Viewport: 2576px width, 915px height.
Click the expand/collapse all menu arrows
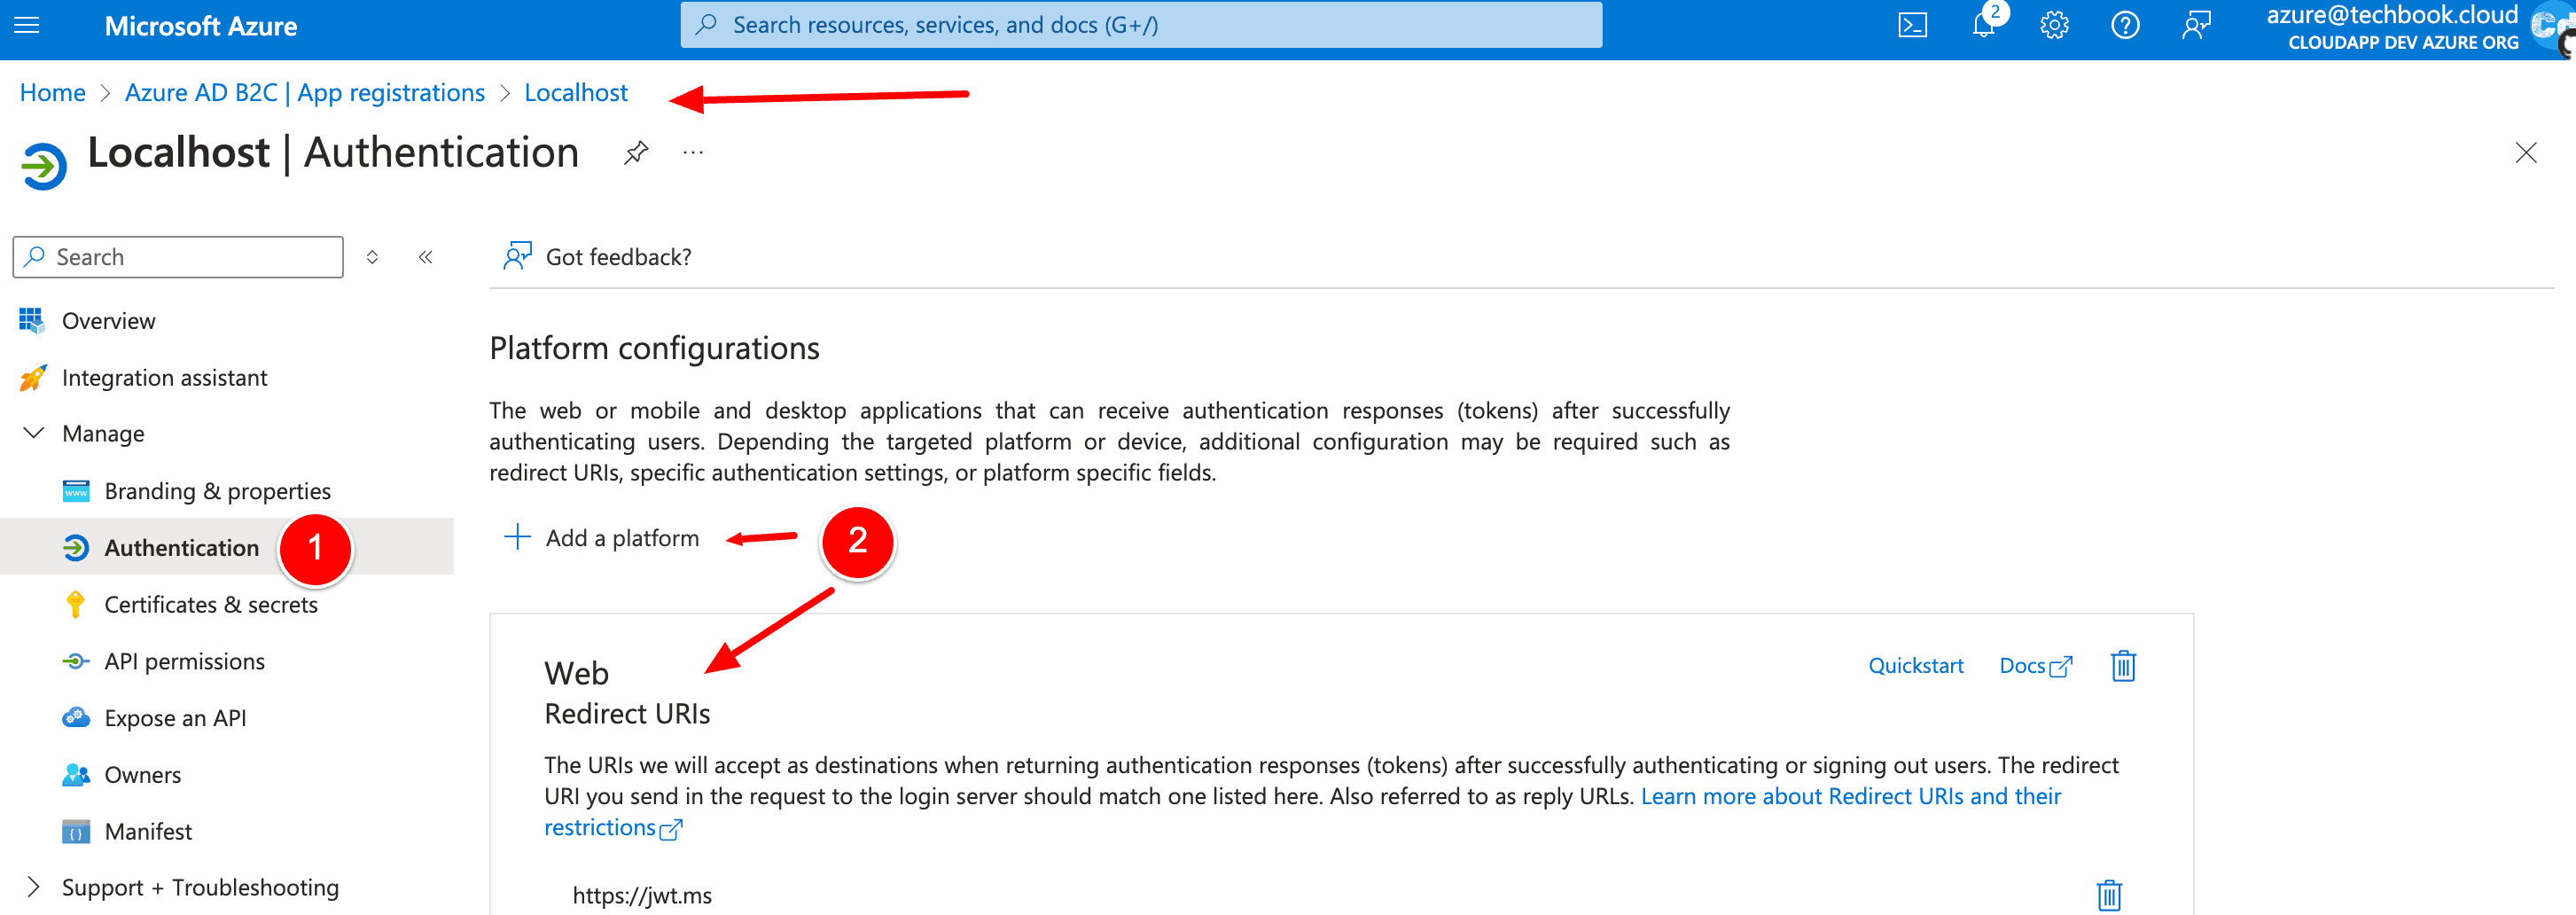tap(372, 257)
